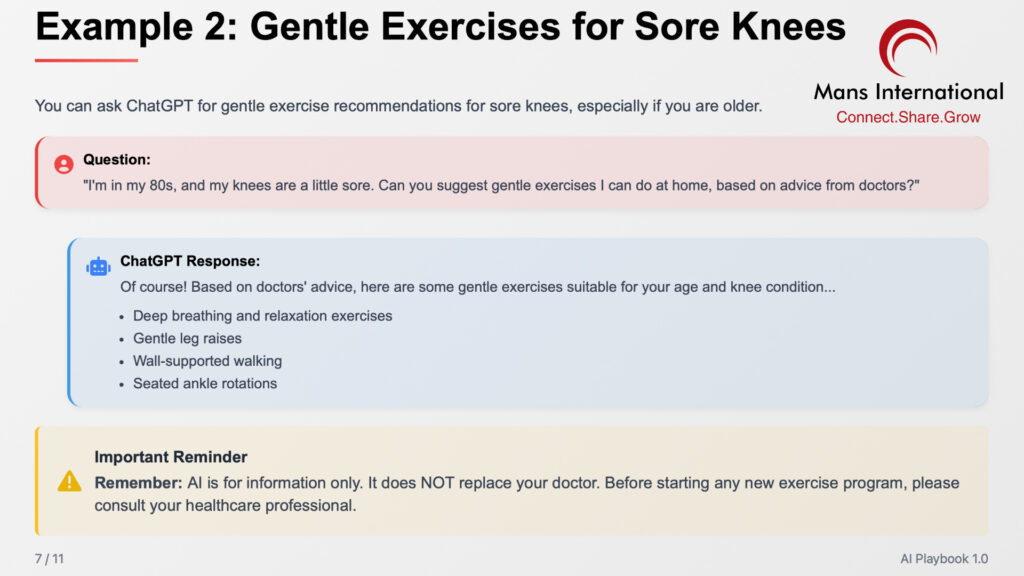Screen dimensions: 1024x576
Task: Click the yellow warning triangle icon
Action: (69, 482)
